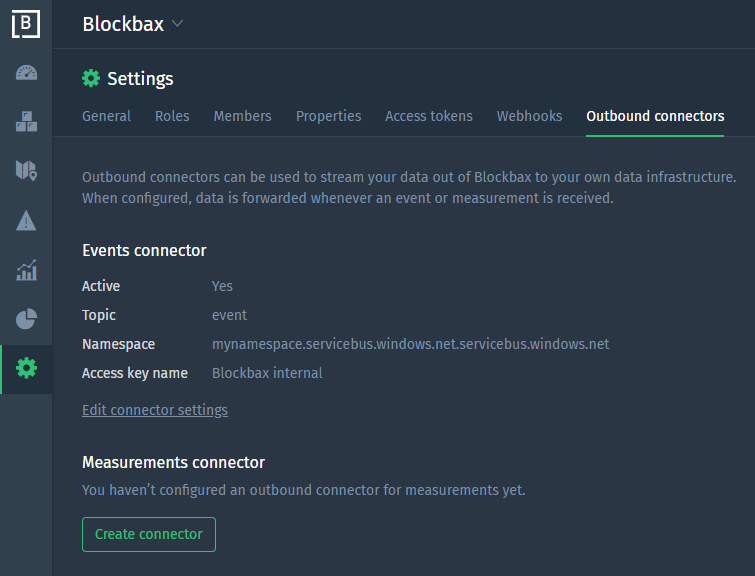Viewport: 755px width, 576px height.
Task: Switch to the Roles tab
Action: pos(172,116)
